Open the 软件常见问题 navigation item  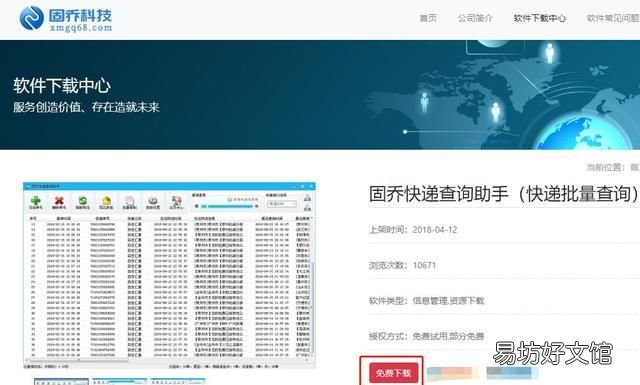tap(613, 18)
